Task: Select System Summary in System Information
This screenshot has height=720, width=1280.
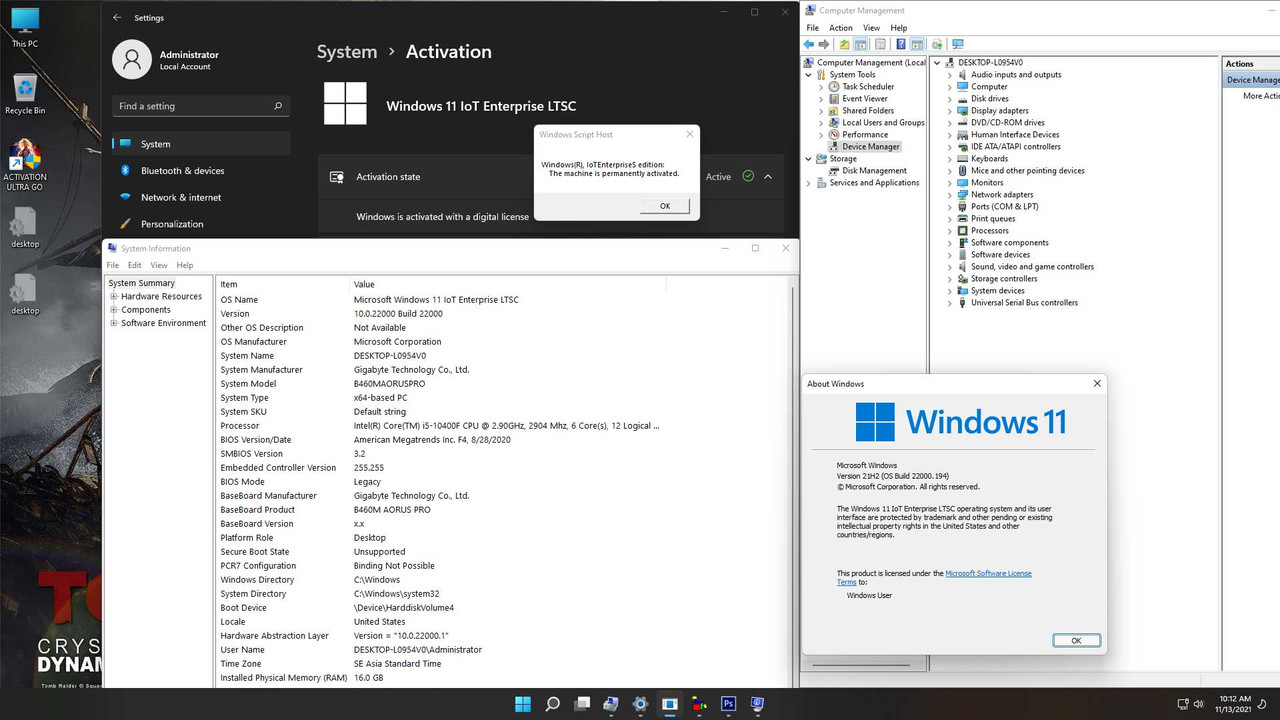Action: pos(142,283)
